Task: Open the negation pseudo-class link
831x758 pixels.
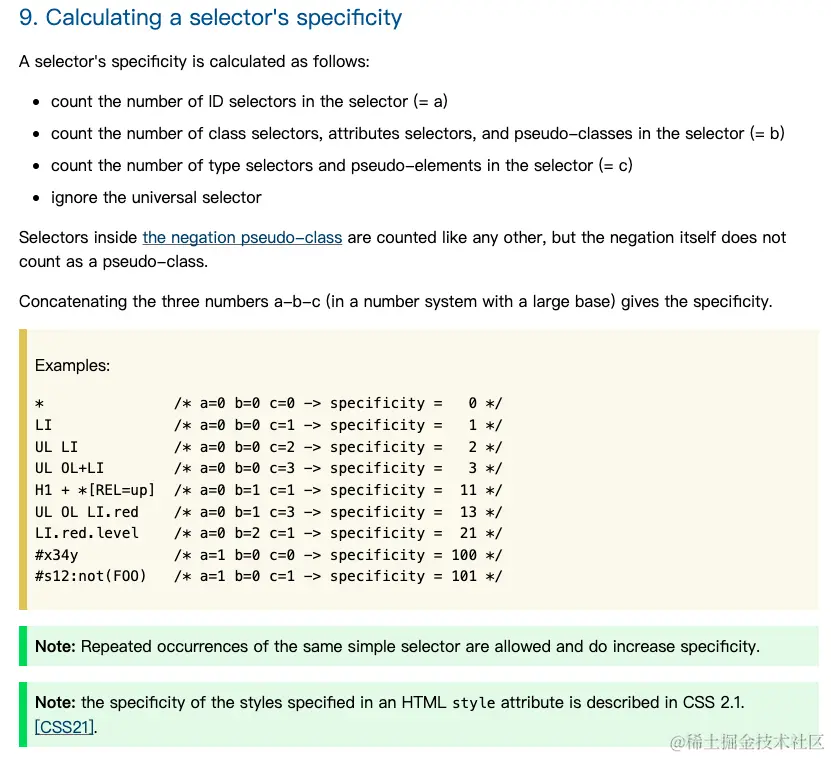Action: [x=242, y=237]
